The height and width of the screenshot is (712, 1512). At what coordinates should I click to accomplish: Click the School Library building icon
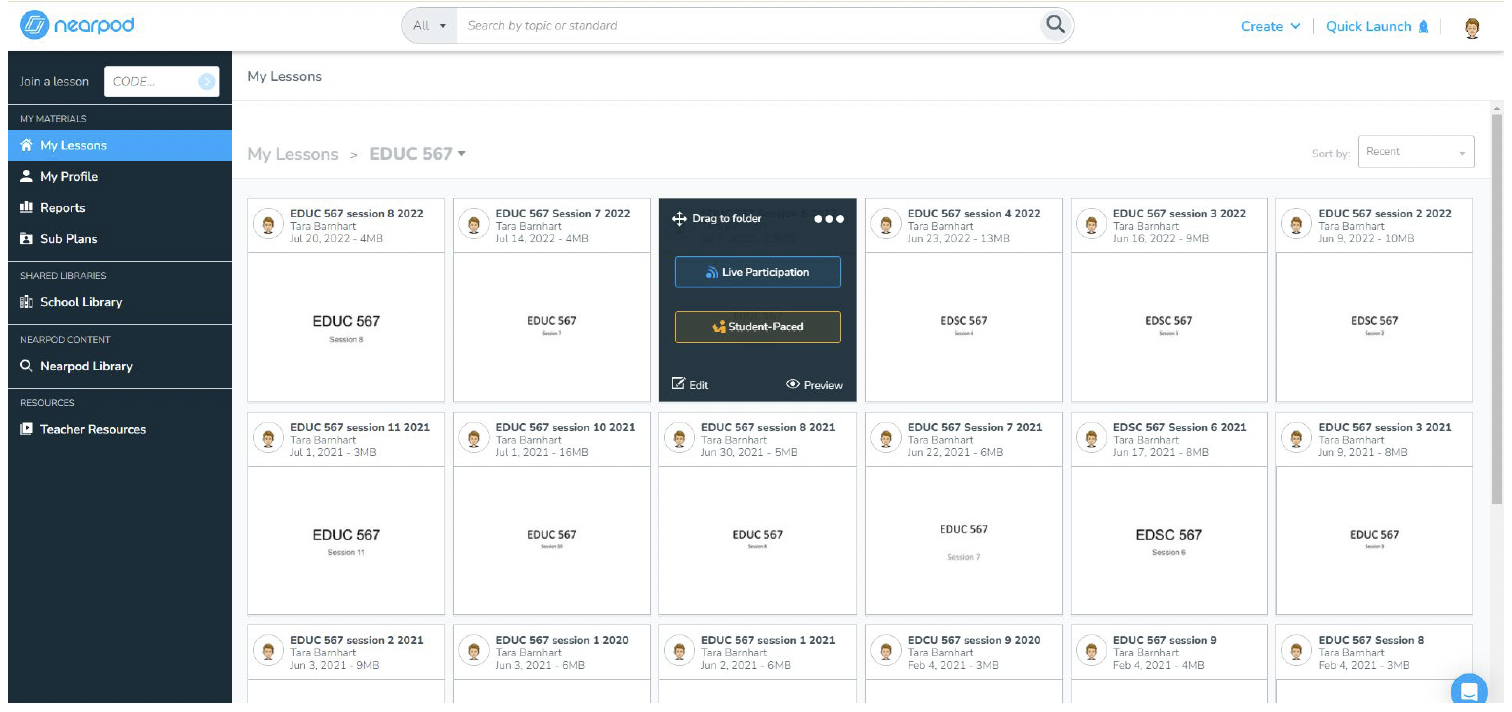tap(27, 302)
